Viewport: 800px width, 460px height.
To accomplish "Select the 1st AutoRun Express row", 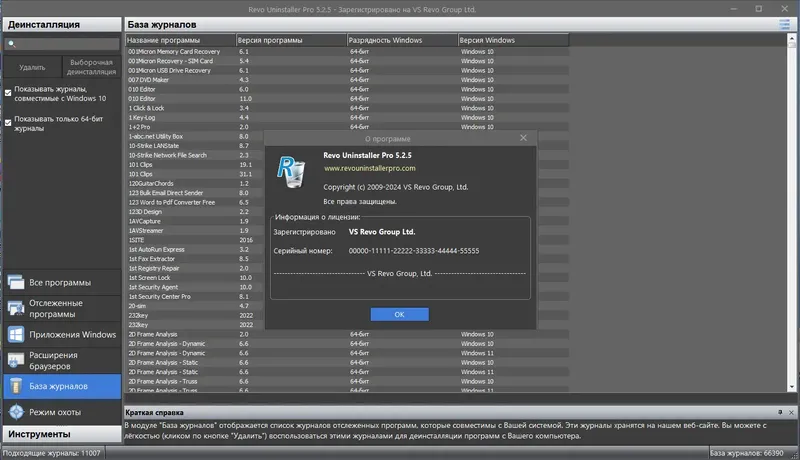I will (x=194, y=249).
